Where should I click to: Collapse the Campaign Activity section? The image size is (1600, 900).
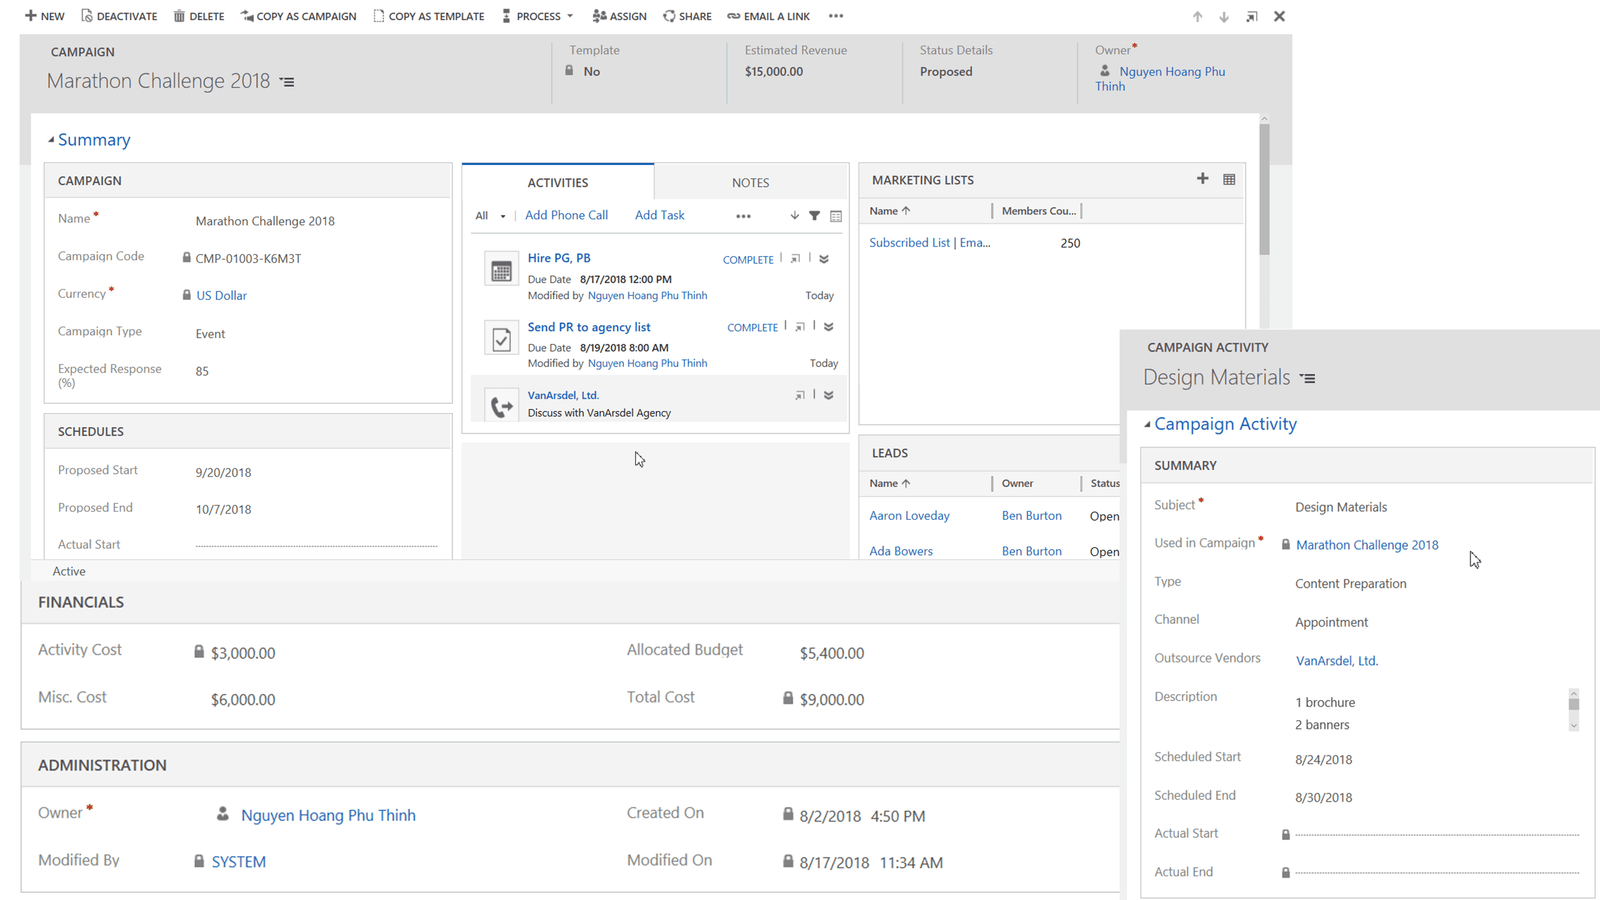click(x=1147, y=424)
